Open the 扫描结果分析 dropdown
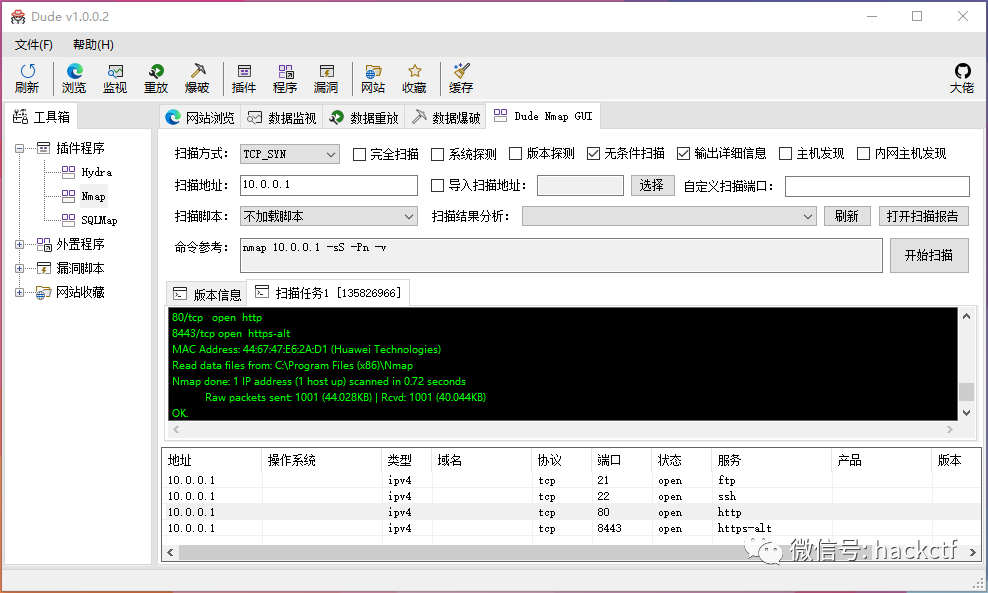The image size is (988, 593). 669,216
